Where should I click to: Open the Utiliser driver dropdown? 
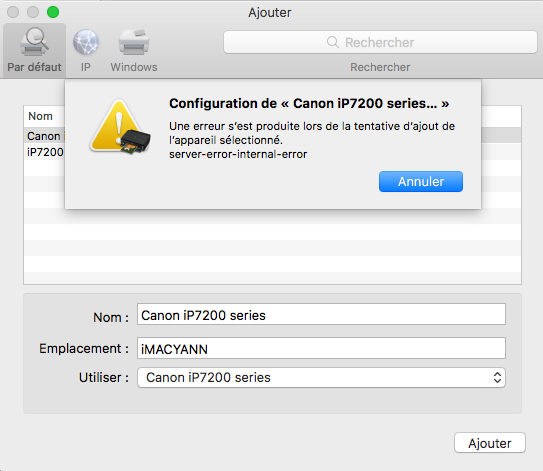321,377
